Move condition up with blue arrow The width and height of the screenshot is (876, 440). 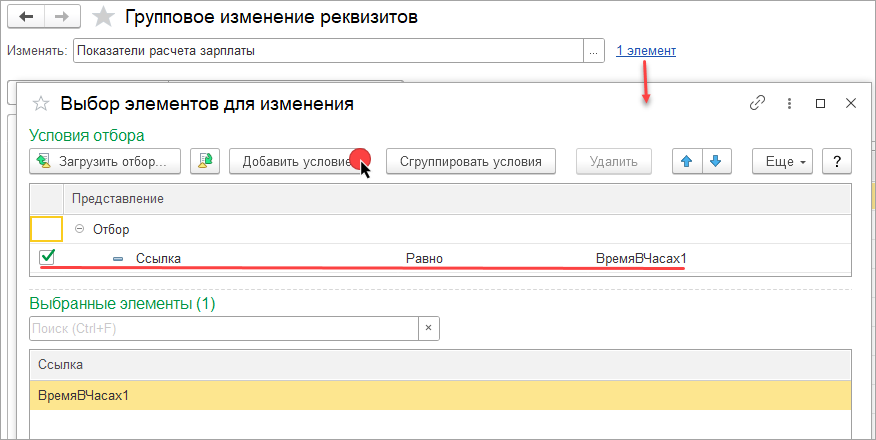coord(687,161)
